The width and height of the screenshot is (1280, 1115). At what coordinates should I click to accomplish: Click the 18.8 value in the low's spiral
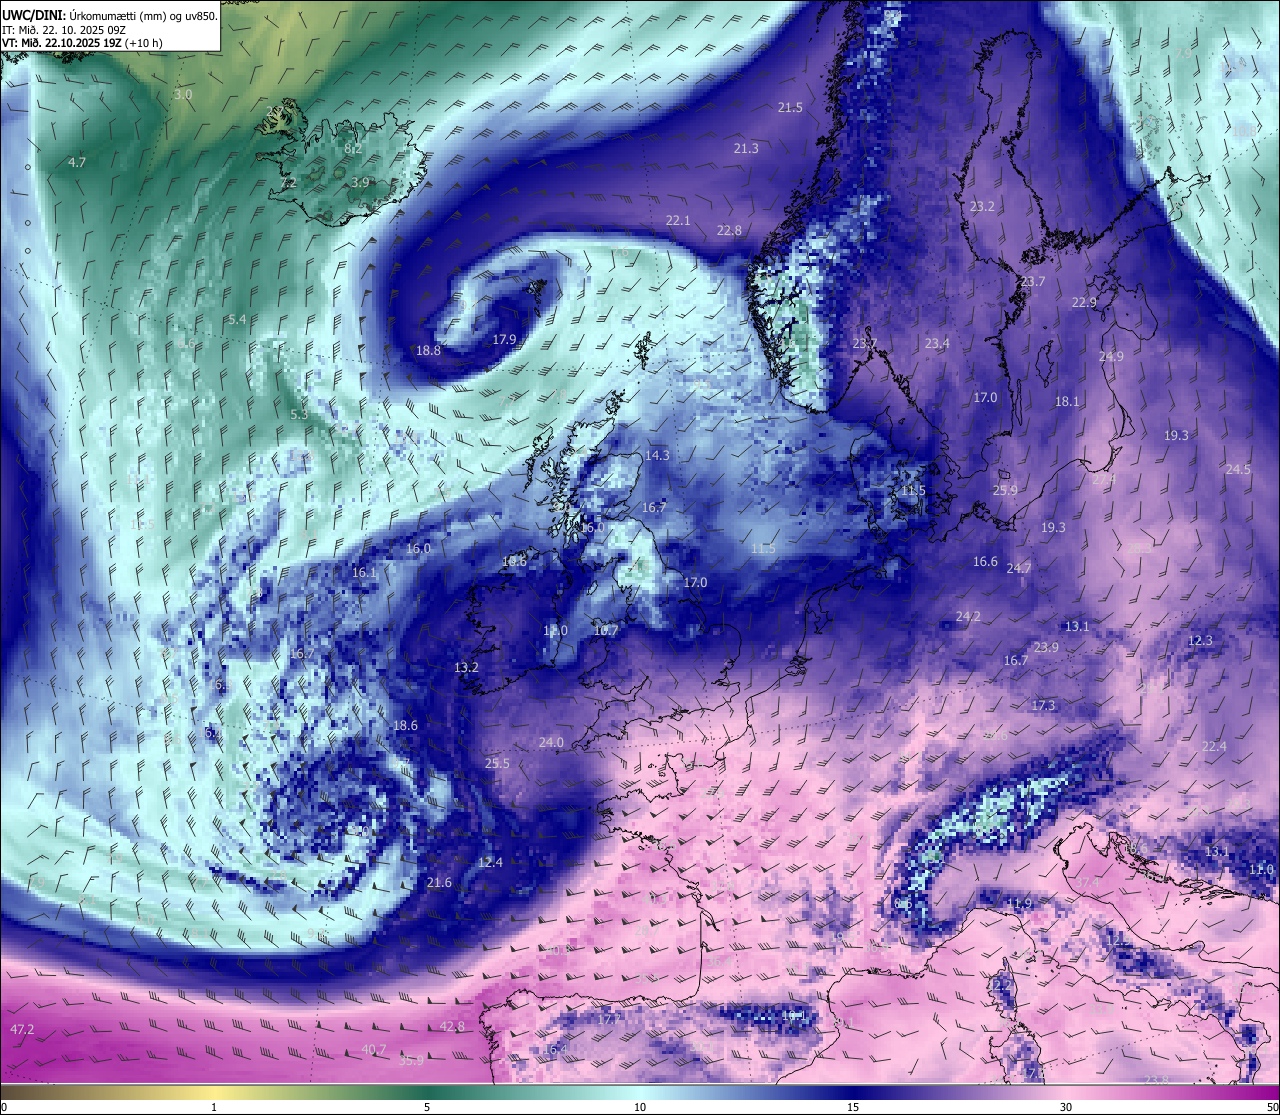tap(428, 350)
